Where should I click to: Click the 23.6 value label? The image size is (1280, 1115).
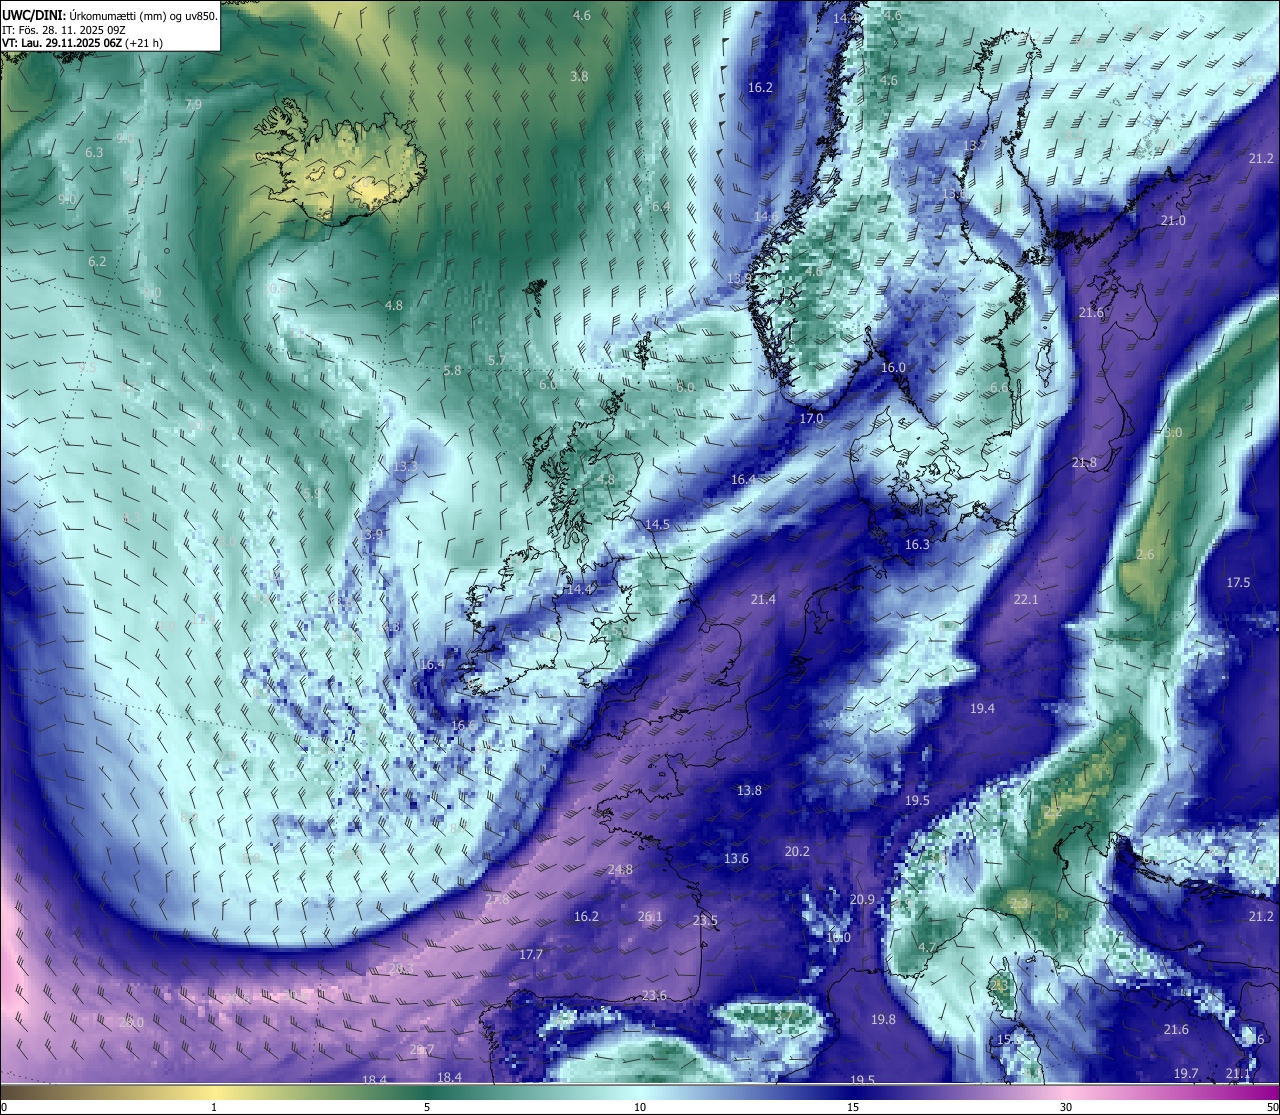click(x=654, y=995)
